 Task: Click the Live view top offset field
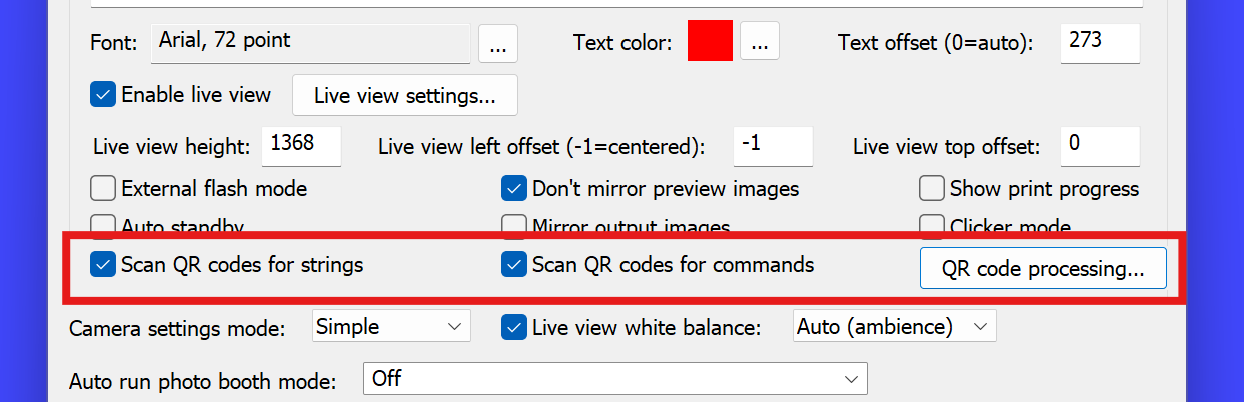click(1100, 146)
